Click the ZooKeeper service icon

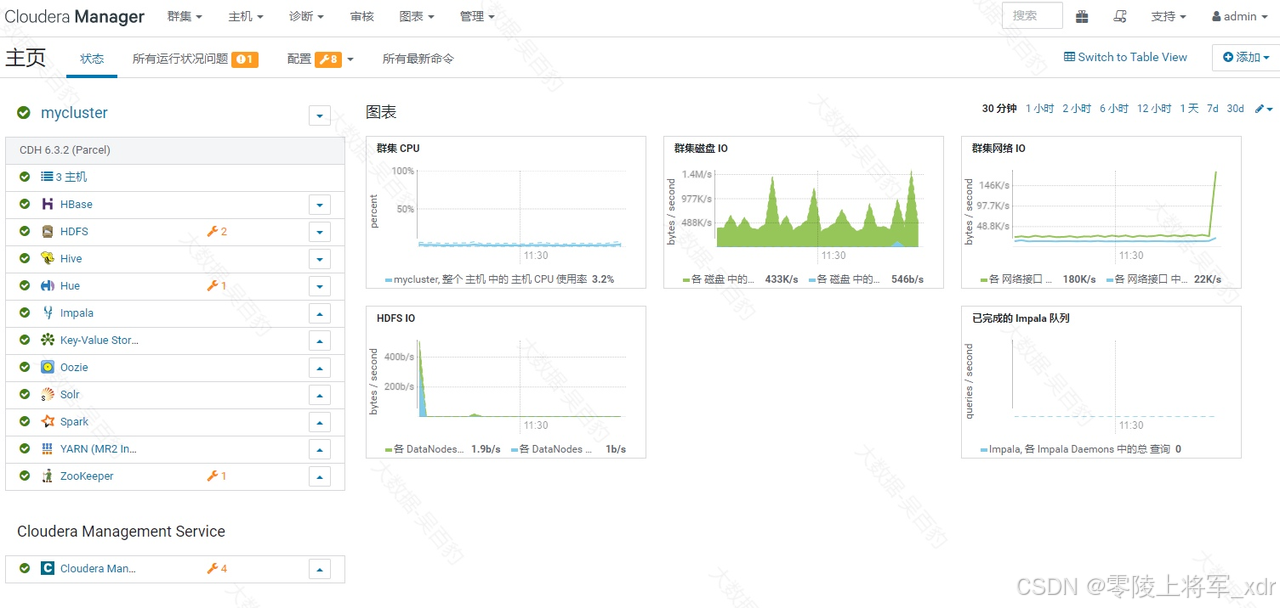point(47,476)
